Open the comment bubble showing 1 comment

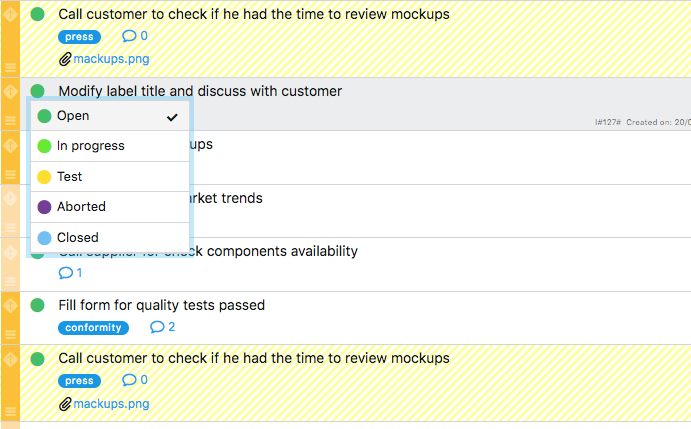71,273
